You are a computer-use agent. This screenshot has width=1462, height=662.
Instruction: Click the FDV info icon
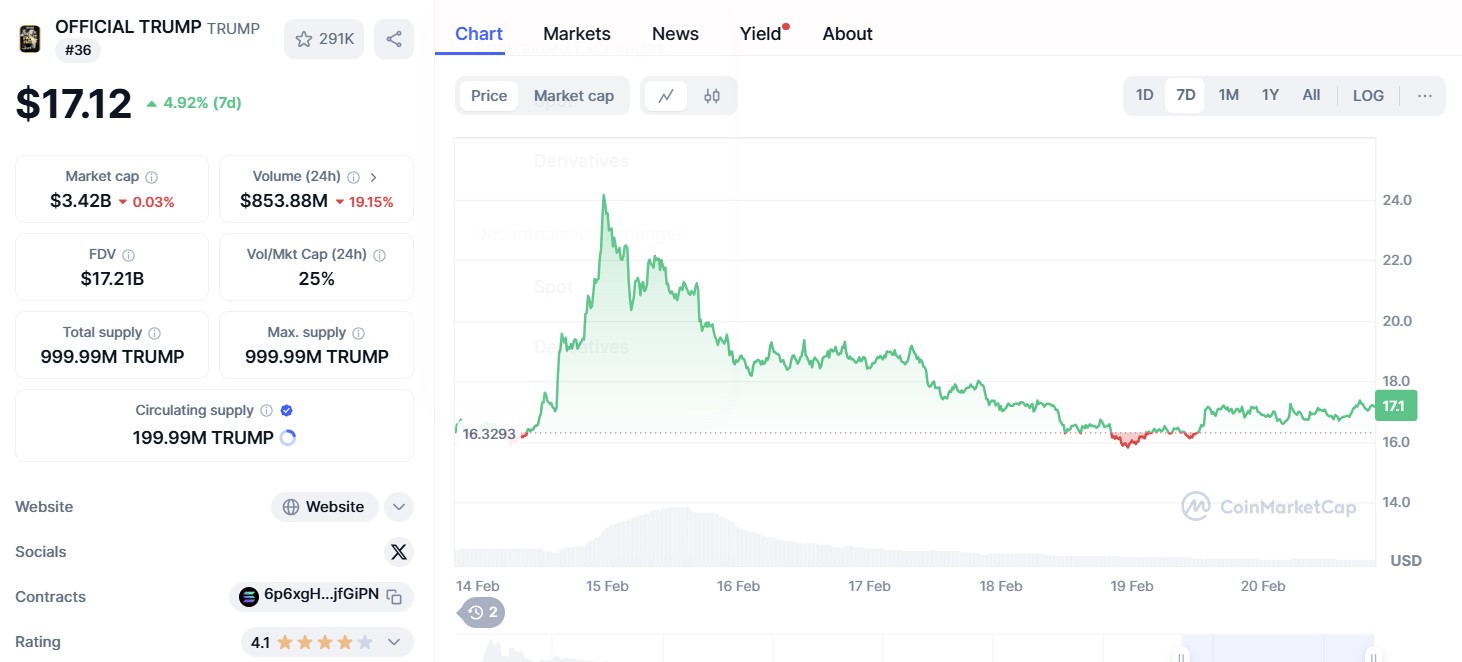[x=129, y=255]
